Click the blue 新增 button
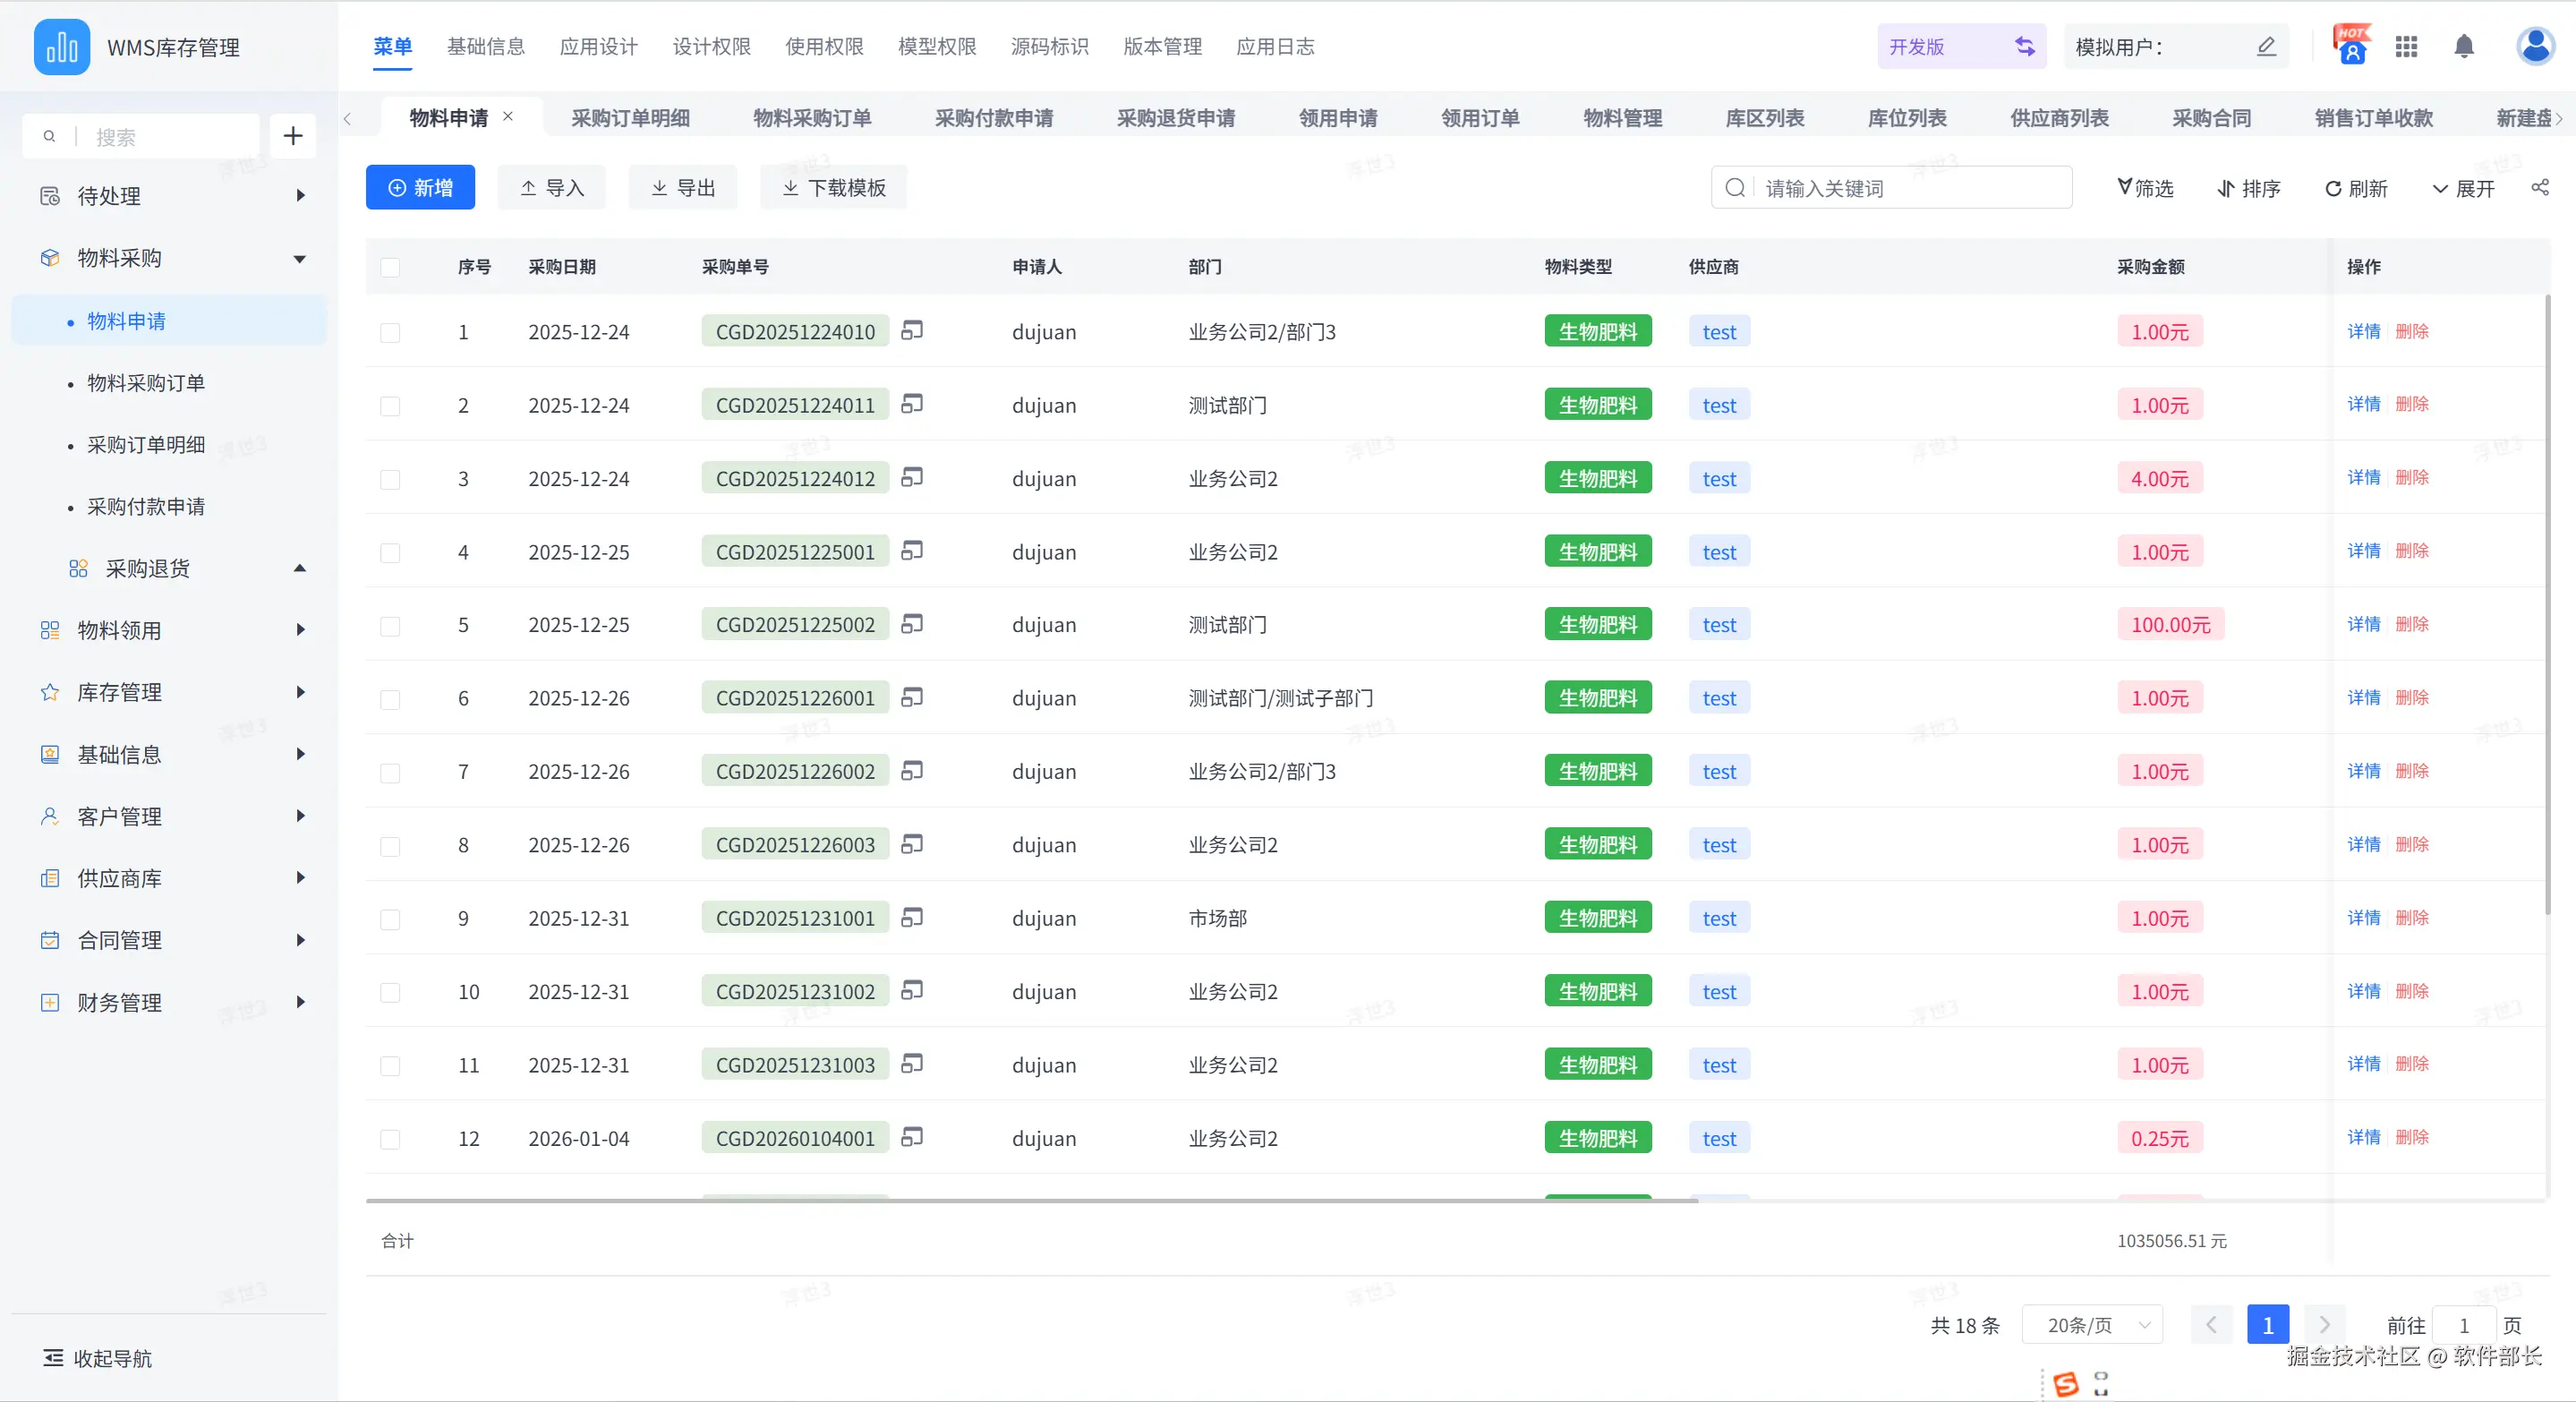This screenshot has height=1402, width=2576. [420, 187]
